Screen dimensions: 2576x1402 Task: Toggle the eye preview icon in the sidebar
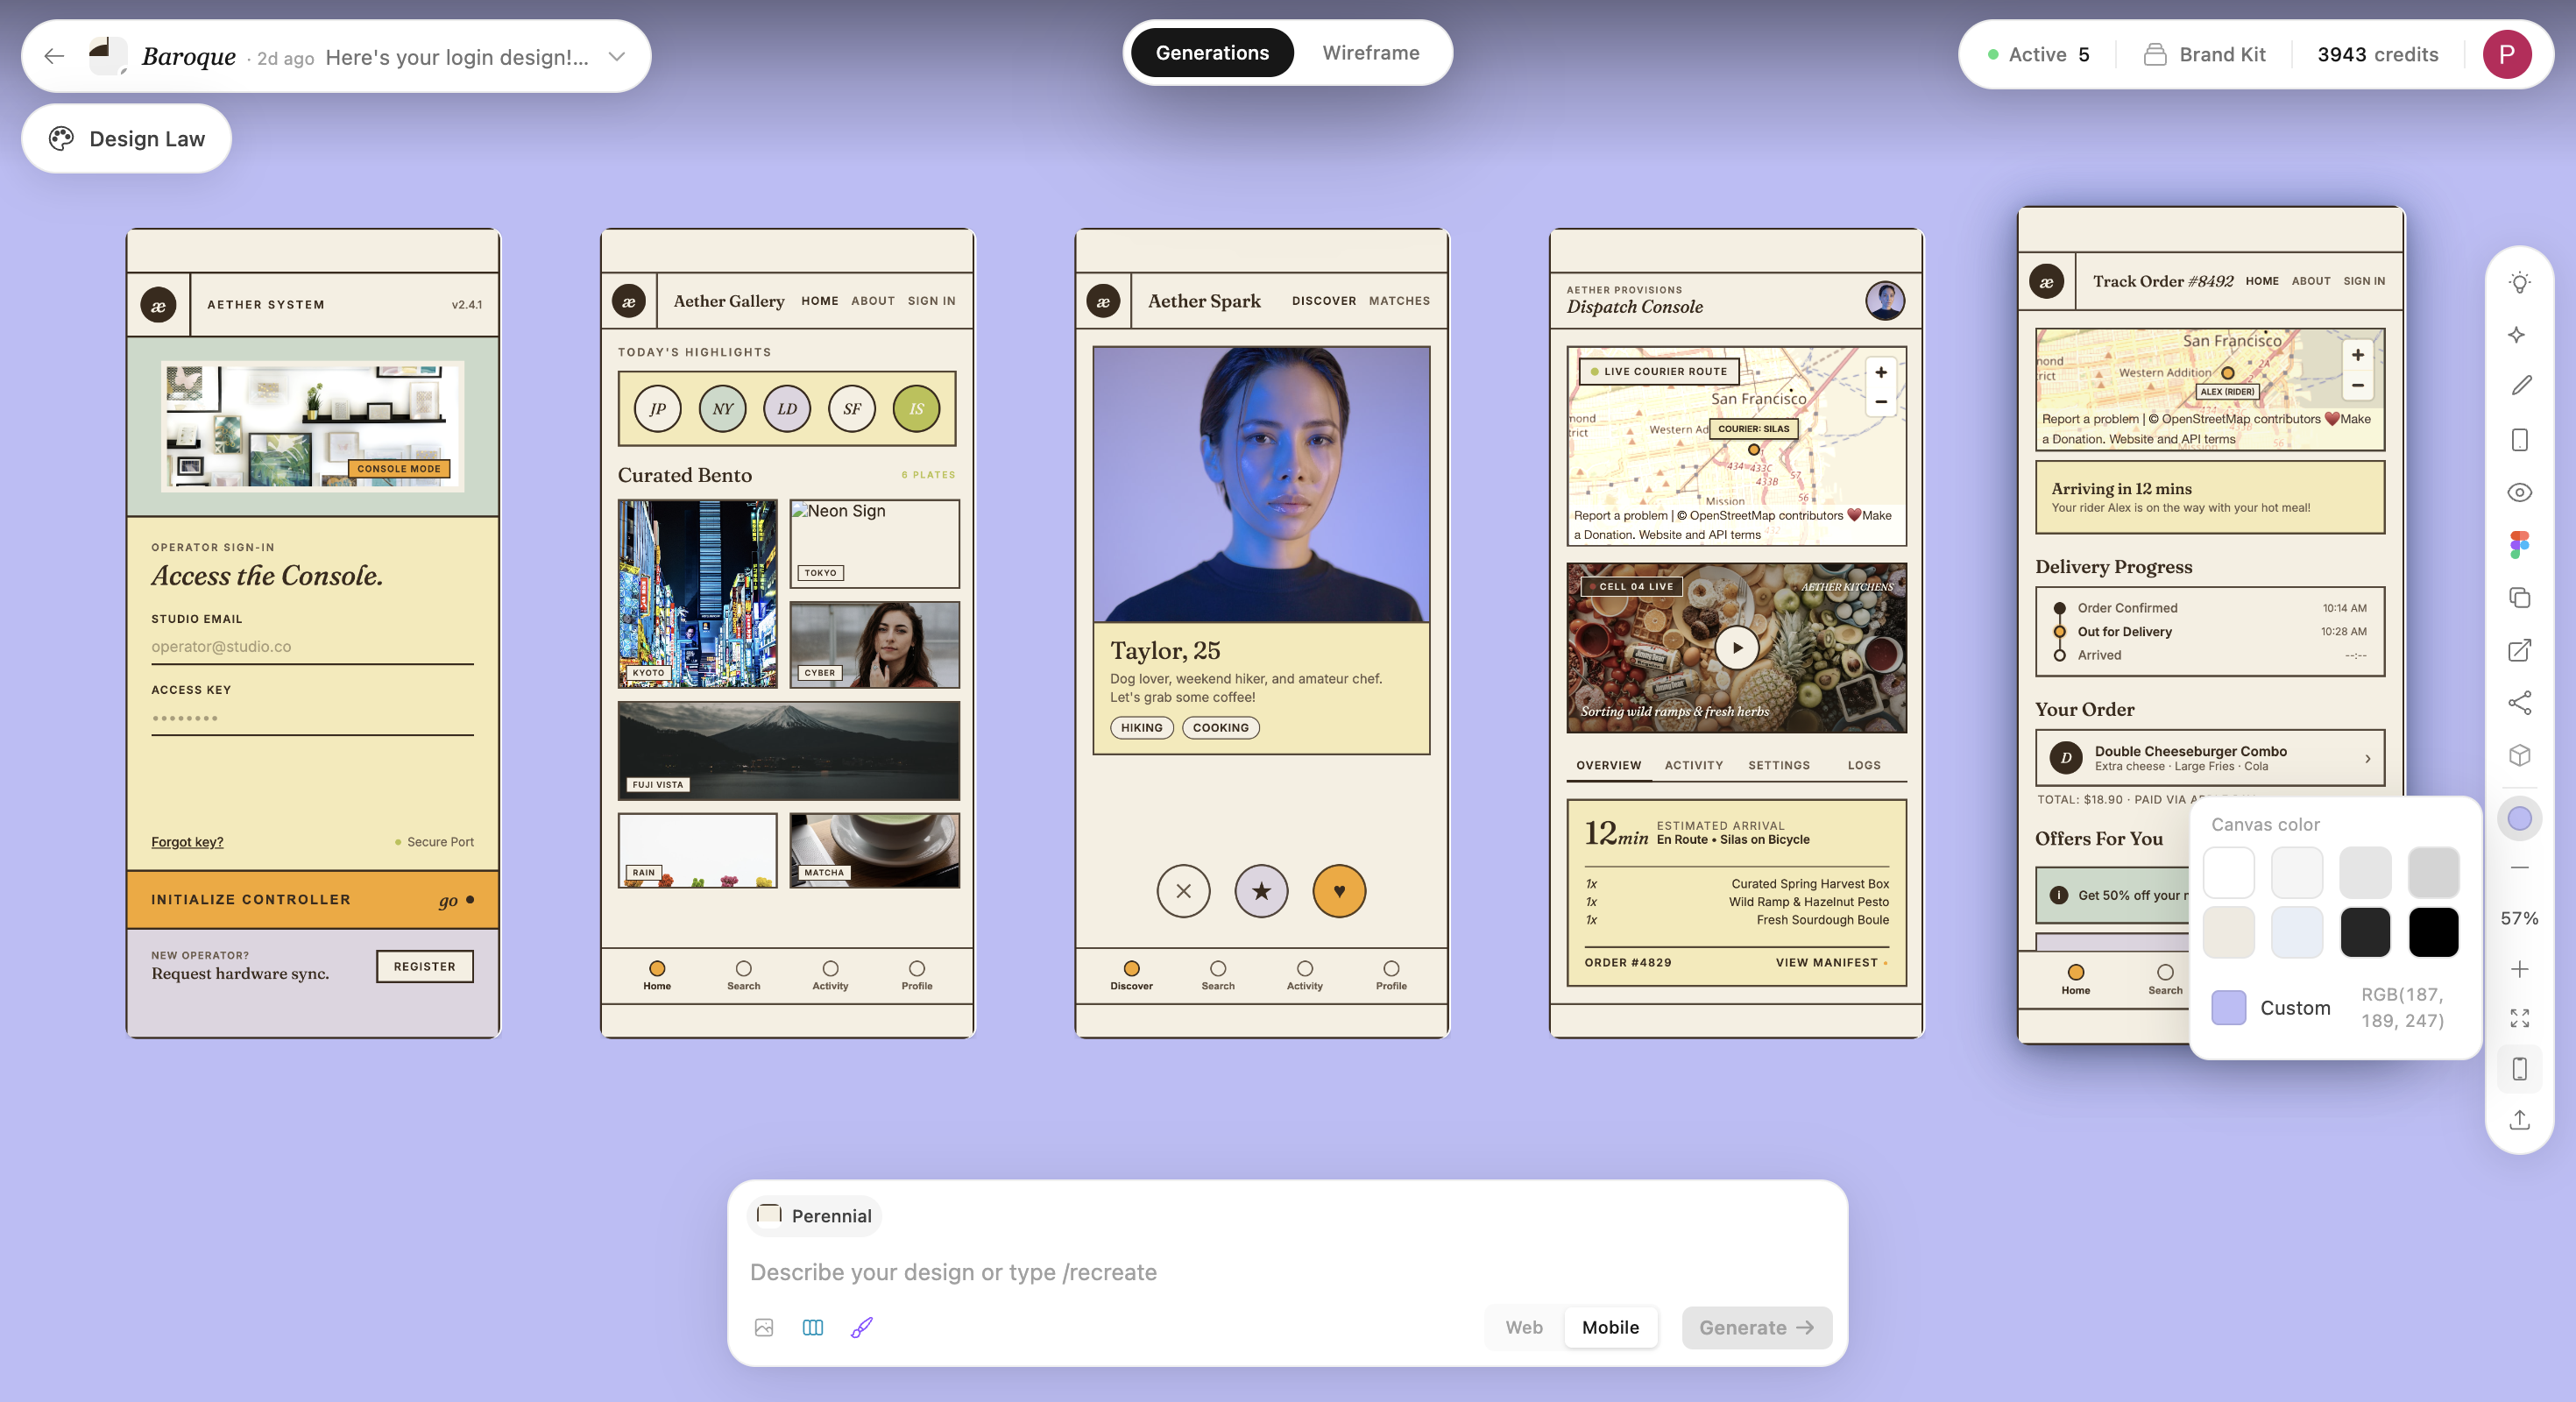point(2519,492)
